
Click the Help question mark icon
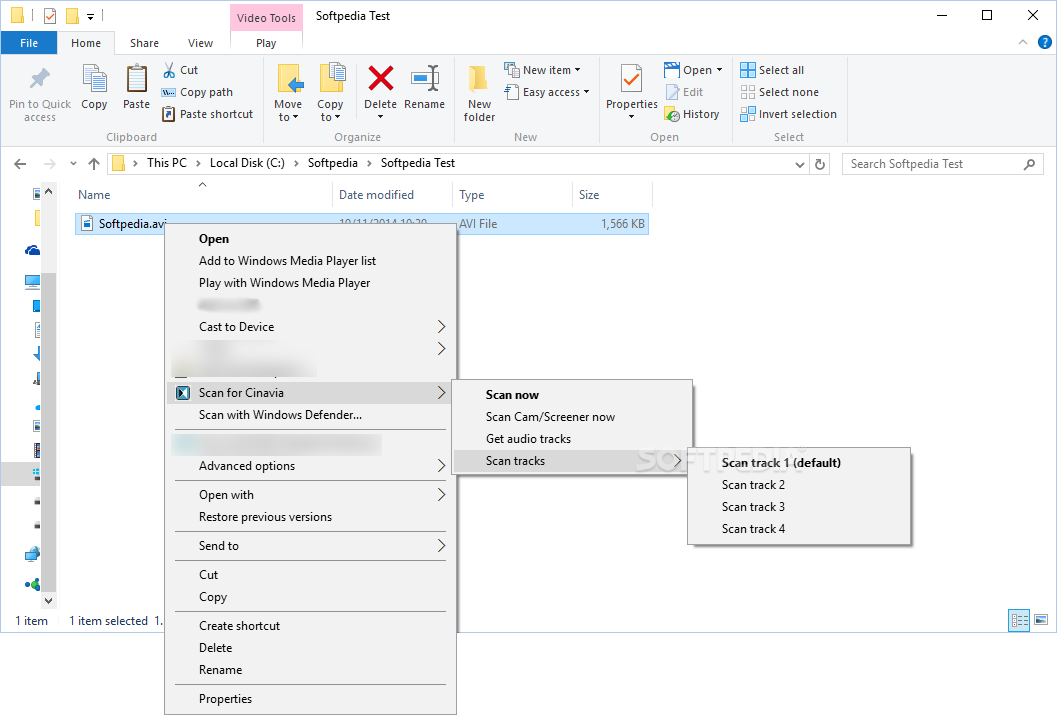click(1044, 42)
